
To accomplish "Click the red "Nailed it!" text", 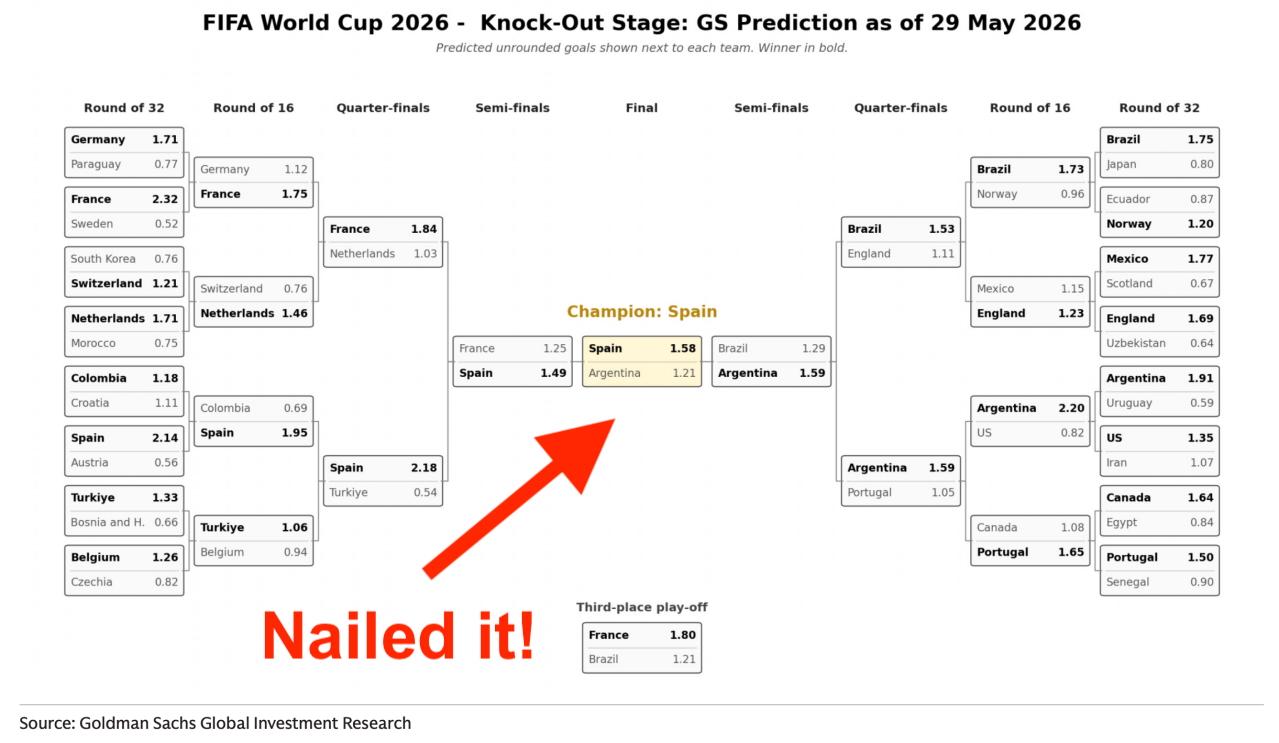I will point(398,636).
